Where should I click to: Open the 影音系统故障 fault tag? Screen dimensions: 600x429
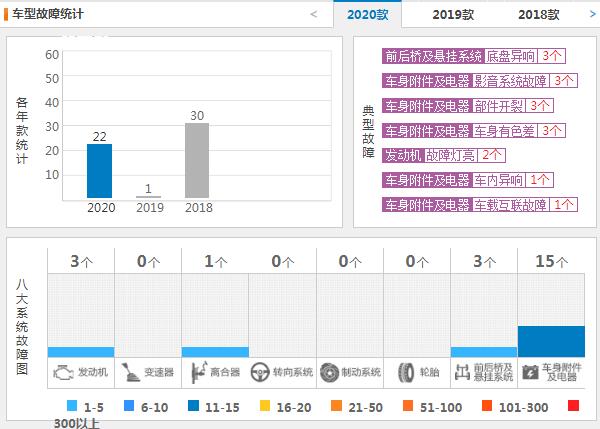510,81
